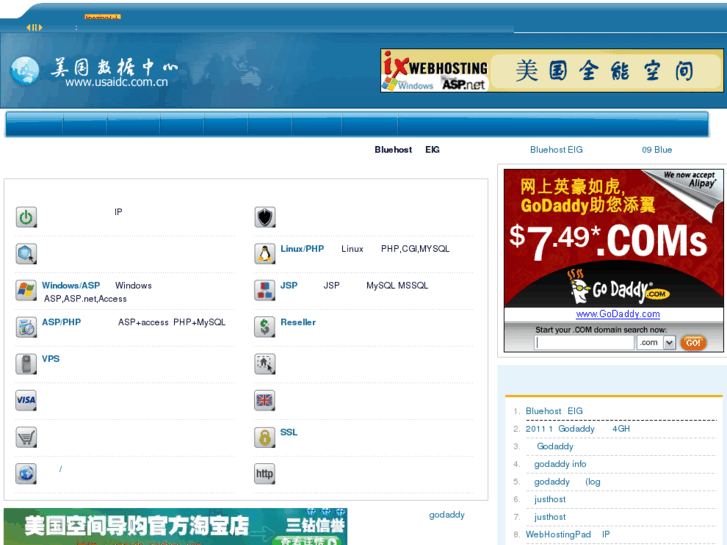727x545 pixels.
Task: Click the shopping cart icon
Action: (26, 437)
